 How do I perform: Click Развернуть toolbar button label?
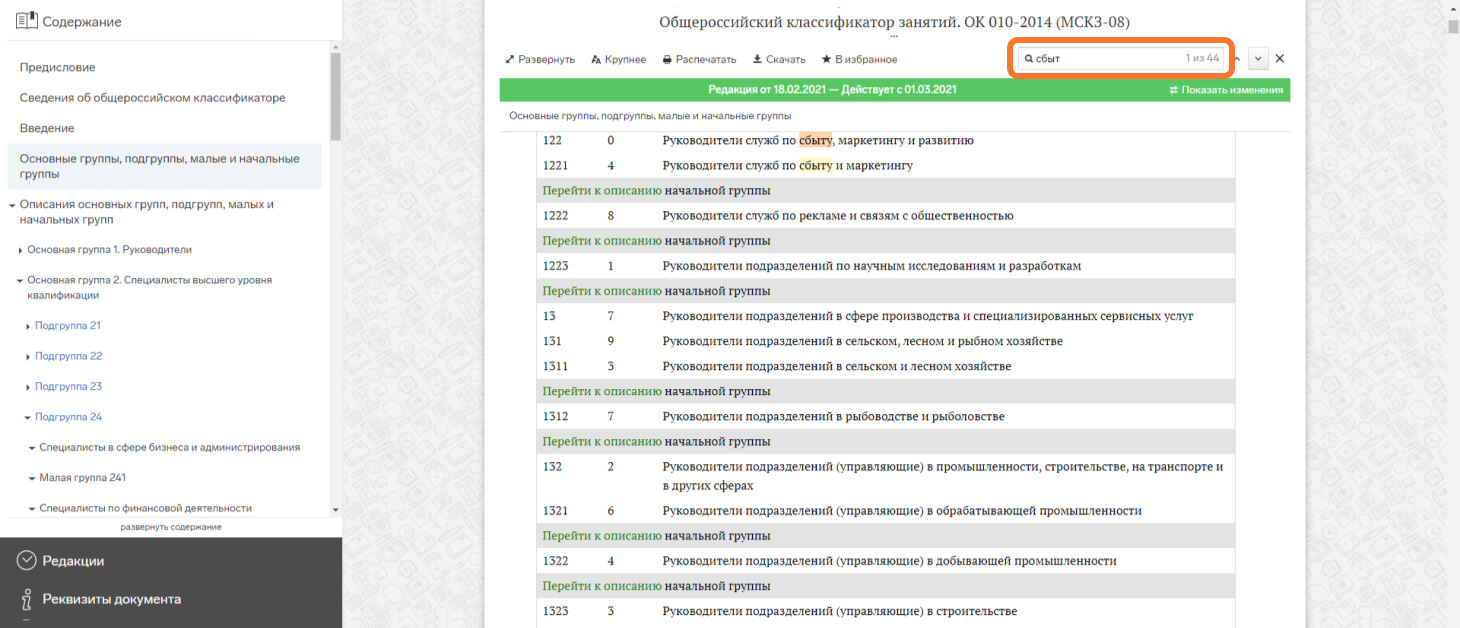pyautogui.click(x=547, y=59)
